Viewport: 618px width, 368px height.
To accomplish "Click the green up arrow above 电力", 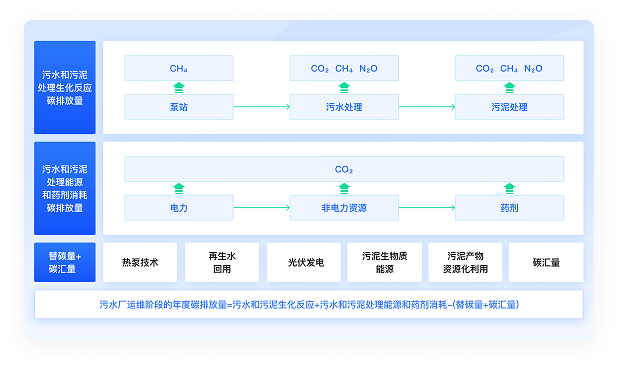I will pyautogui.click(x=179, y=188).
